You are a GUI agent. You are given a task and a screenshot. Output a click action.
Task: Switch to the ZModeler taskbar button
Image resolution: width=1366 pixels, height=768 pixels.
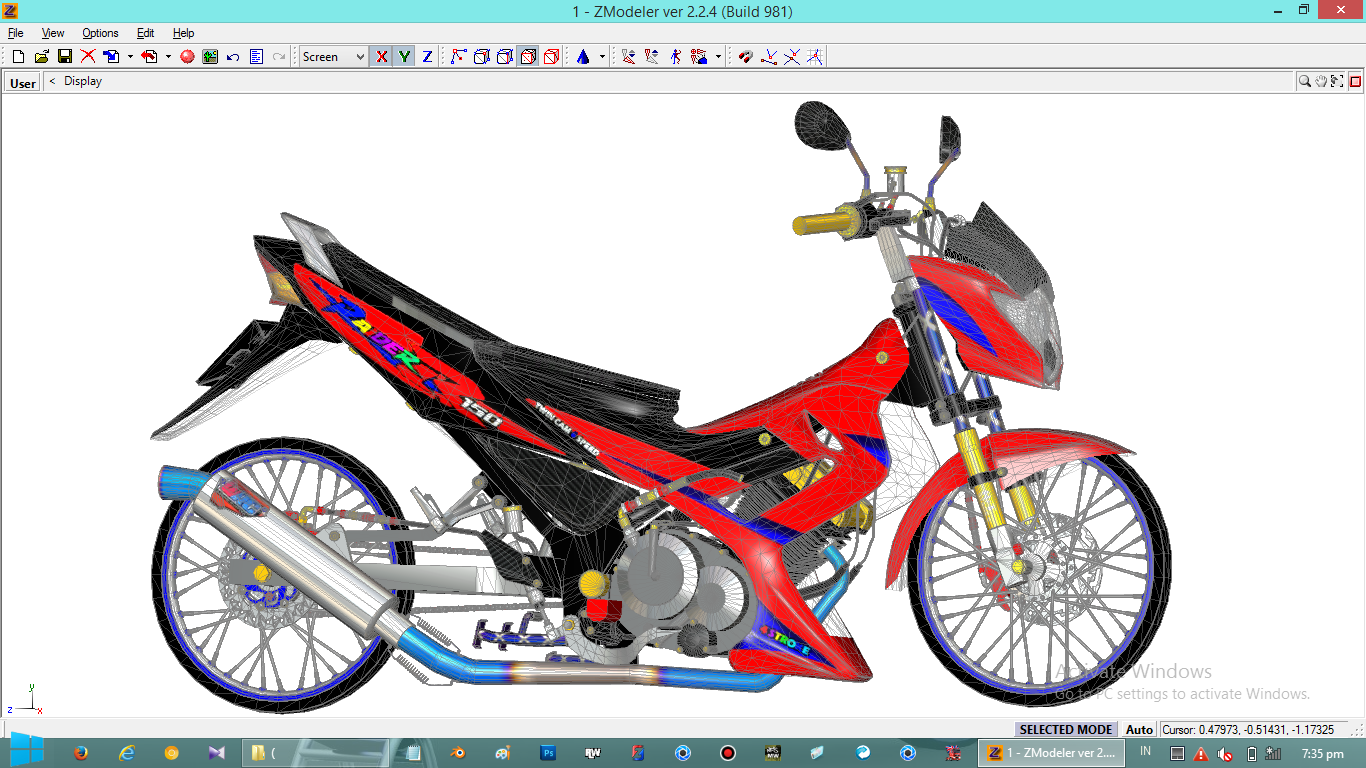[1052, 753]
